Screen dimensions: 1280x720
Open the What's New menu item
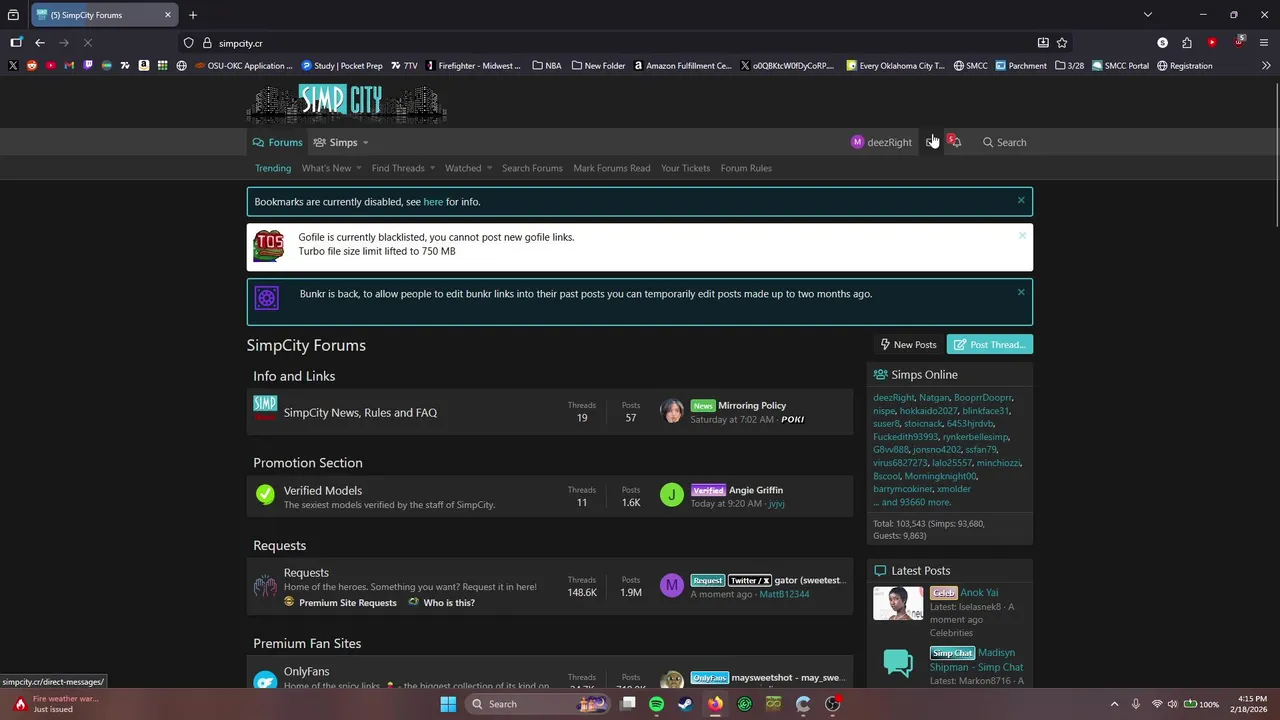[326, 168]
